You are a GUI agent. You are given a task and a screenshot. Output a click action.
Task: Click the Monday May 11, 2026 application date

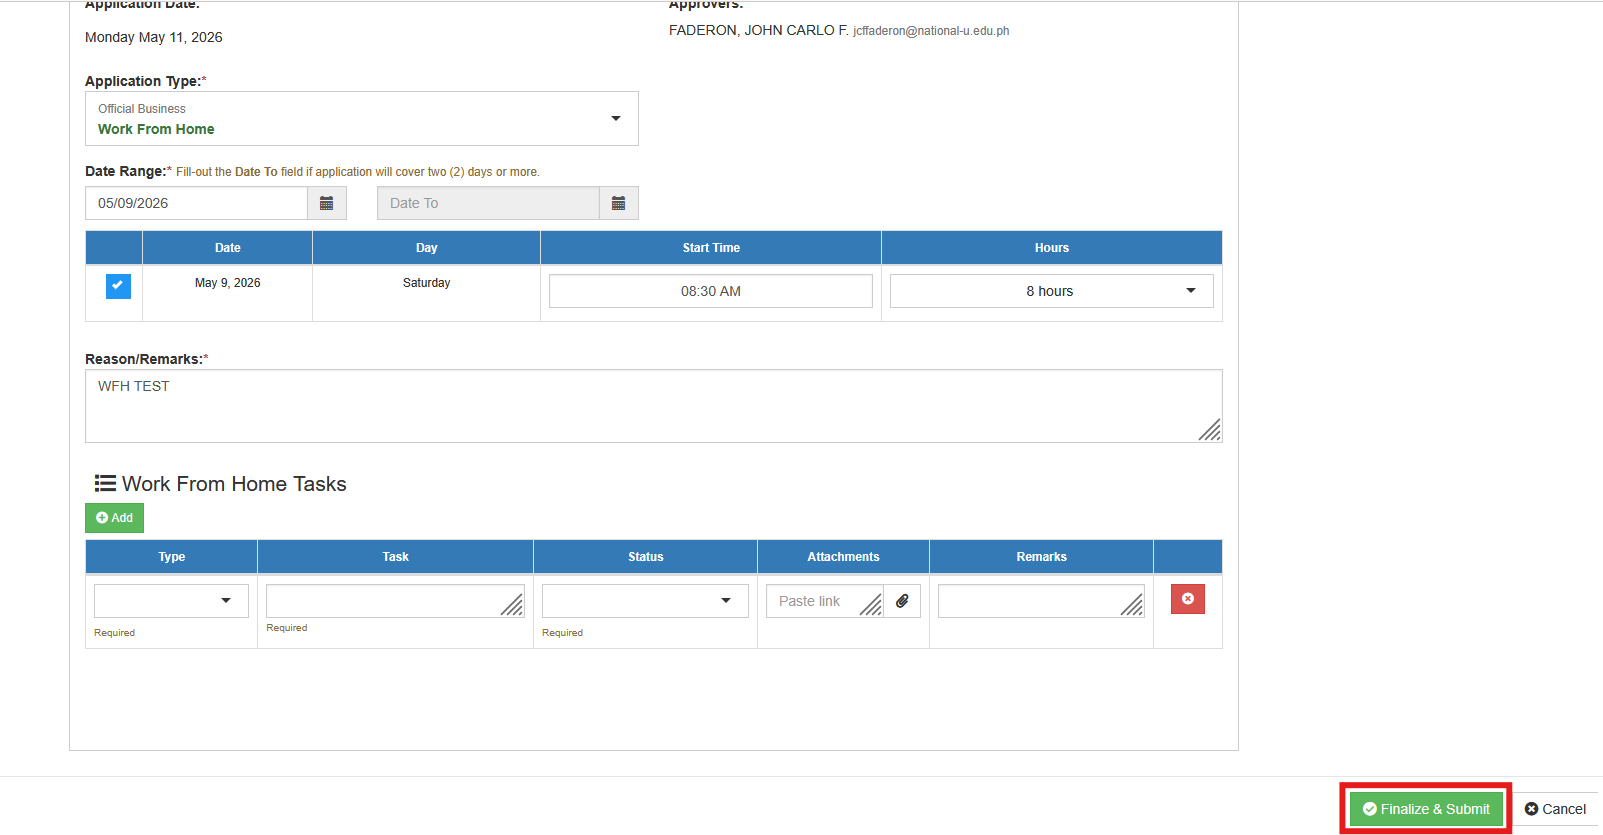coord(154,37)
